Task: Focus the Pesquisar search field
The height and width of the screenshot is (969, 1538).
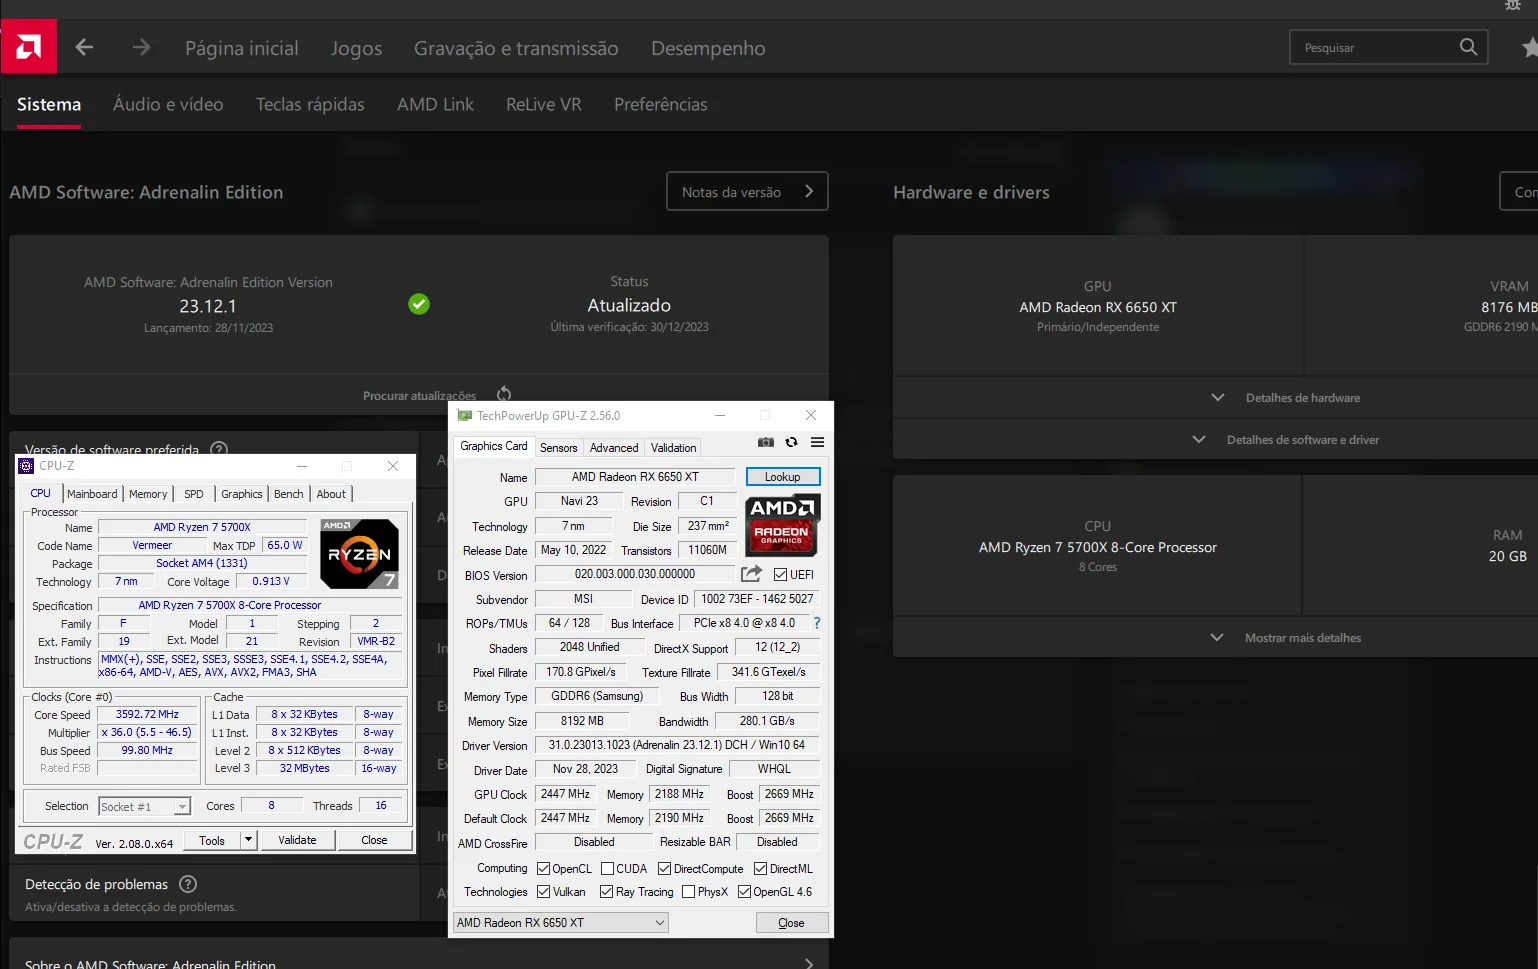Action: (x=1388, y=47)
